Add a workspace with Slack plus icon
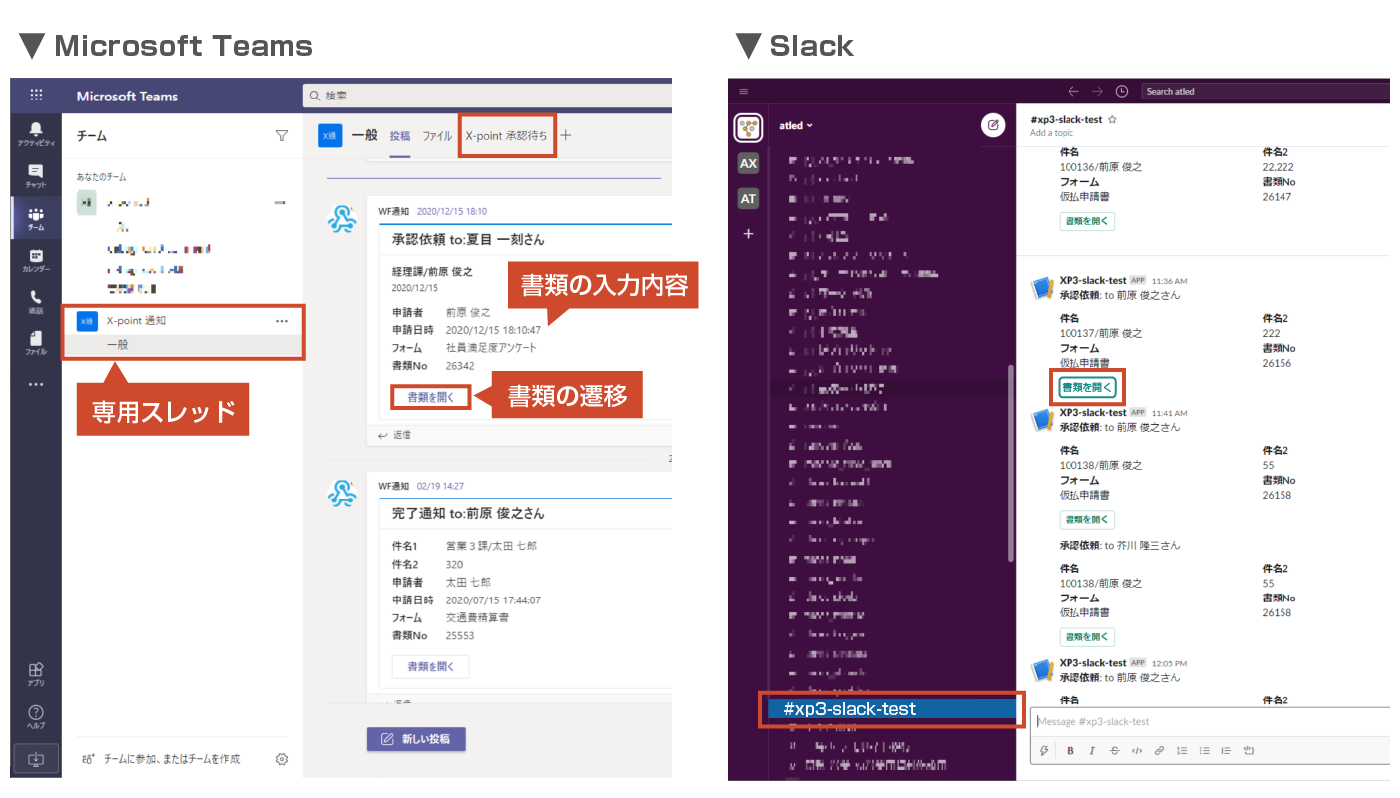1400x798 pixels. [748, 234]
